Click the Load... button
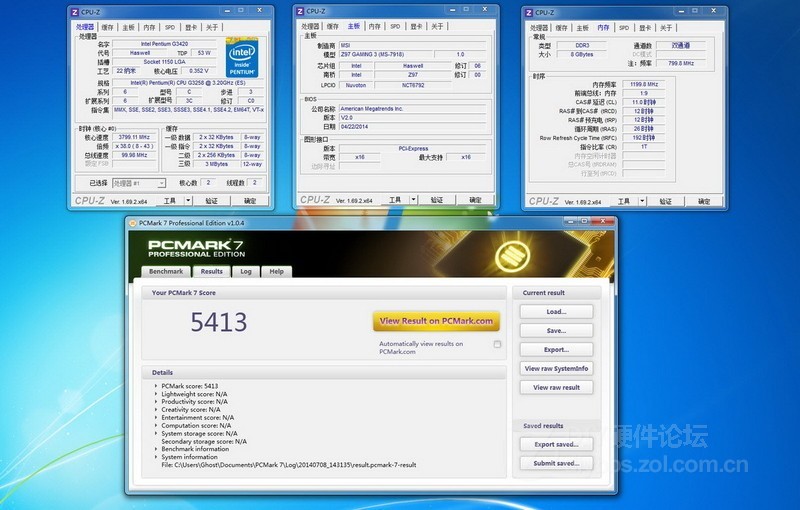Viewport: 800px width, 510px height. tap(556, 312)
